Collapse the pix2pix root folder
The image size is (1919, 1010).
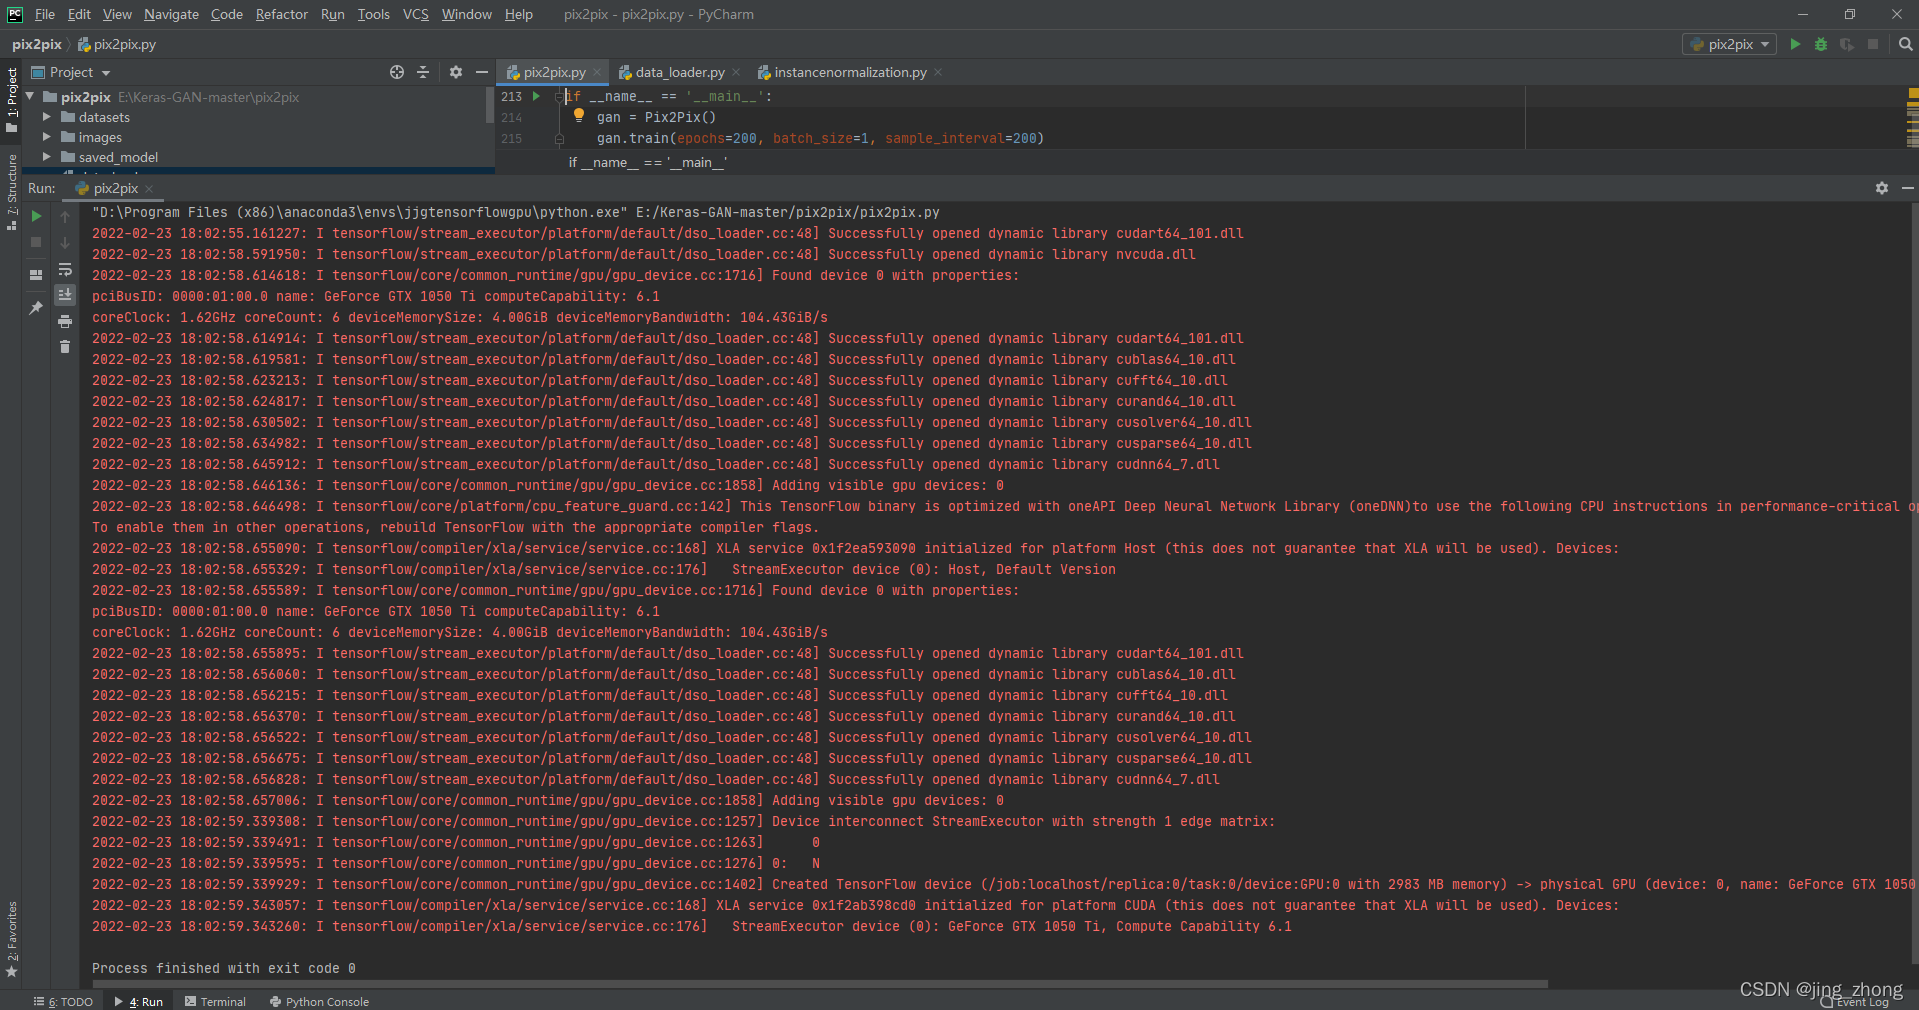tap(31, 97)
